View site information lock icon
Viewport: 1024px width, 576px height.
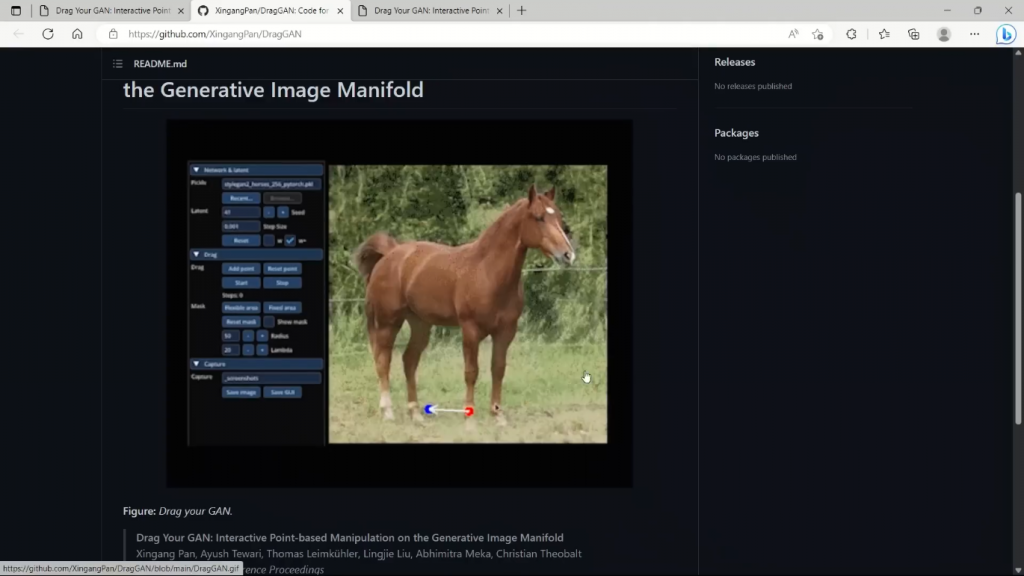point(113,34)
